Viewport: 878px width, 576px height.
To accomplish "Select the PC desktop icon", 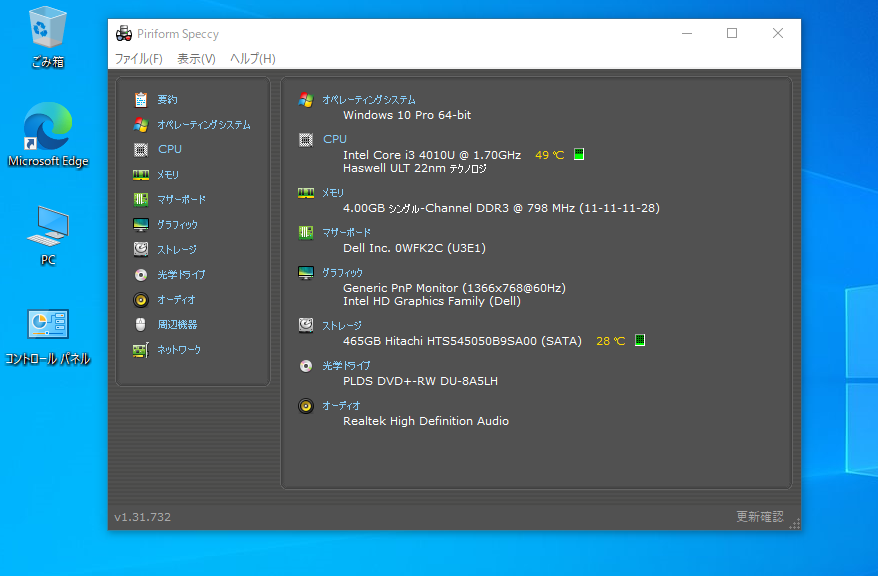I will [x=48, y=236].
